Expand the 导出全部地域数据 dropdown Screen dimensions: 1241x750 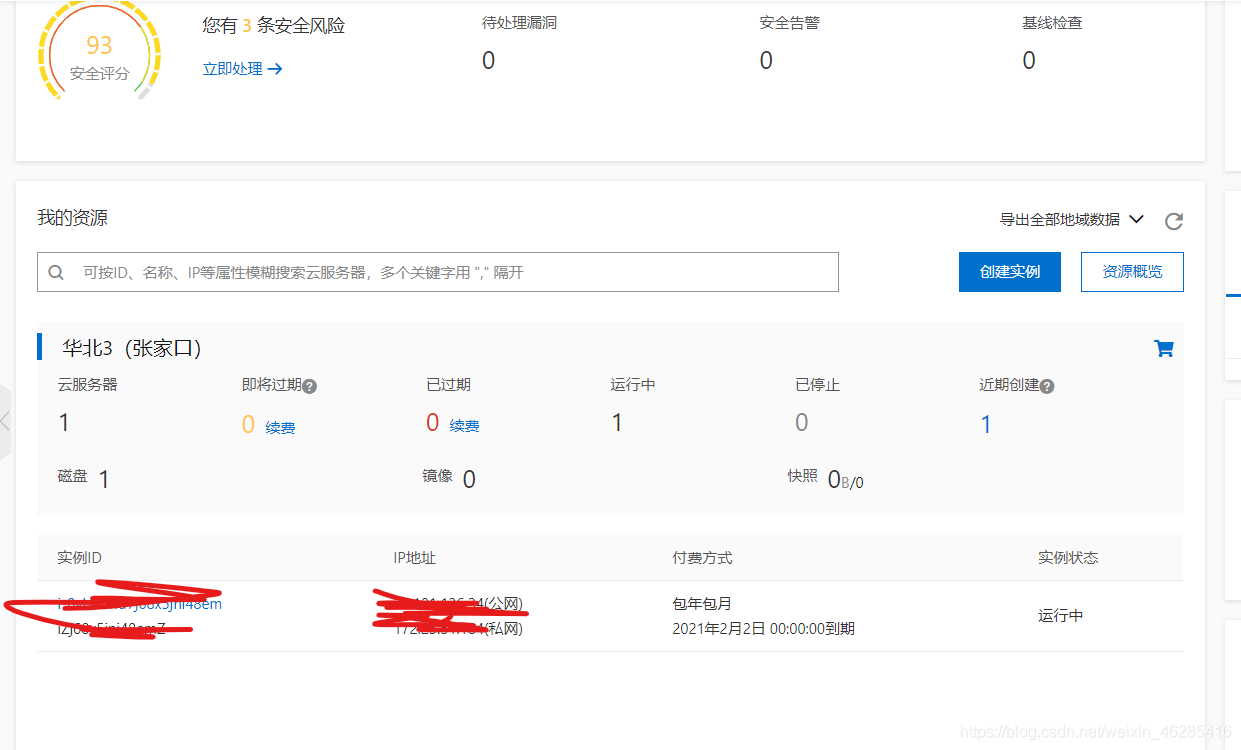[x=1072, y=220]
